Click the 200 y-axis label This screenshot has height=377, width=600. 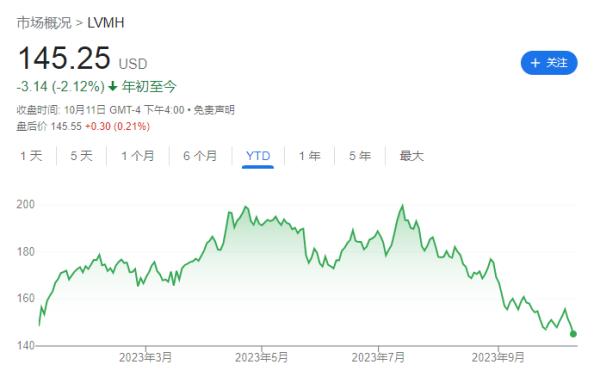pos(26,204)
